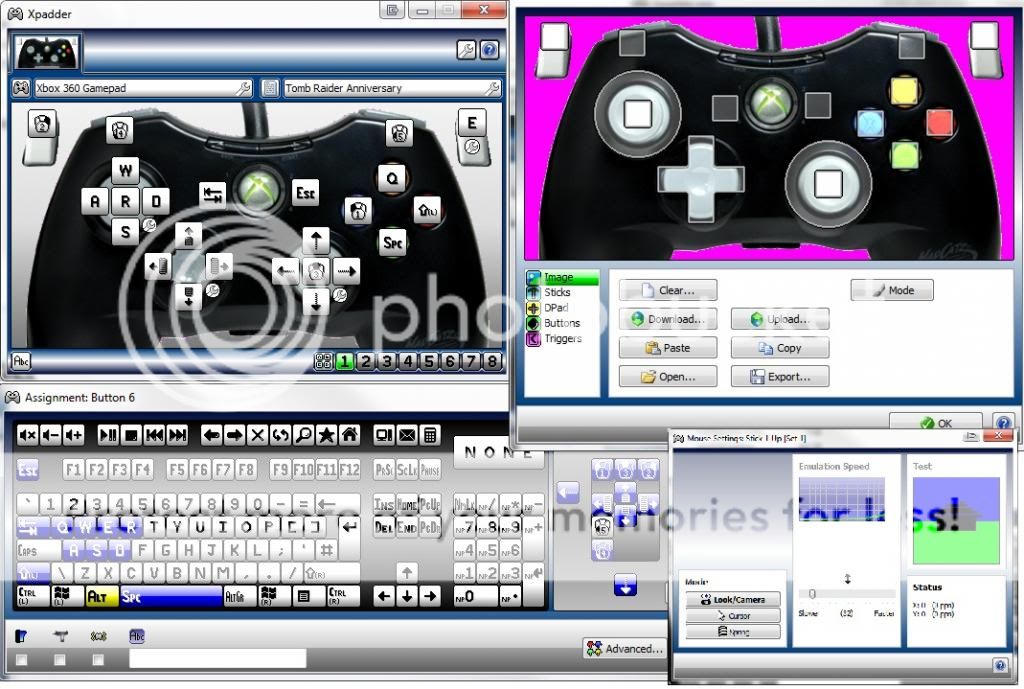Viewport: 1024px width, 689px height.
Task: Open the Advanced assignment options
Action: (625, 648)
